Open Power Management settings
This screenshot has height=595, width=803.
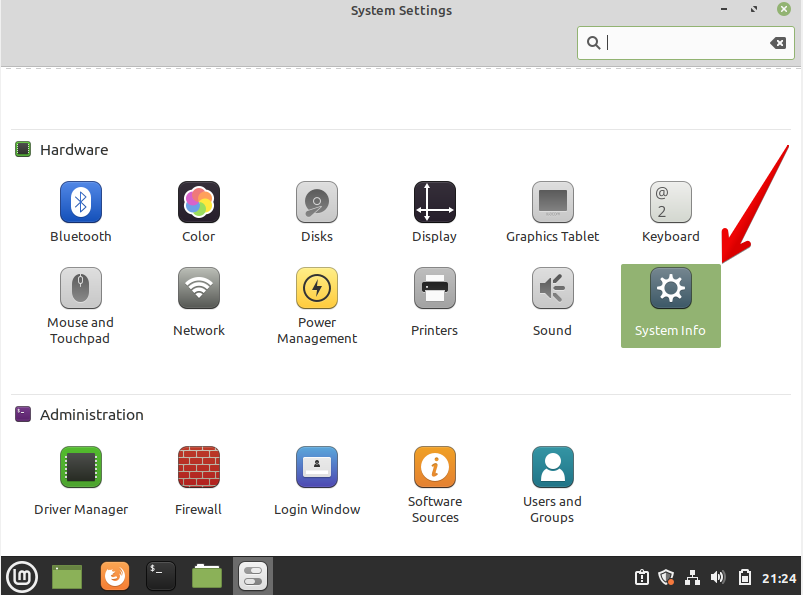(x=317, y=306)
